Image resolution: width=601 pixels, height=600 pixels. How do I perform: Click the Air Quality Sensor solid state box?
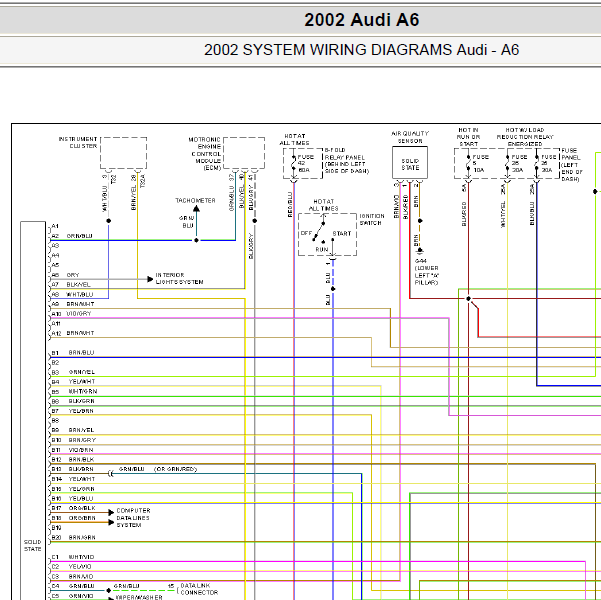pyautogui.click(x=410, y=163)
